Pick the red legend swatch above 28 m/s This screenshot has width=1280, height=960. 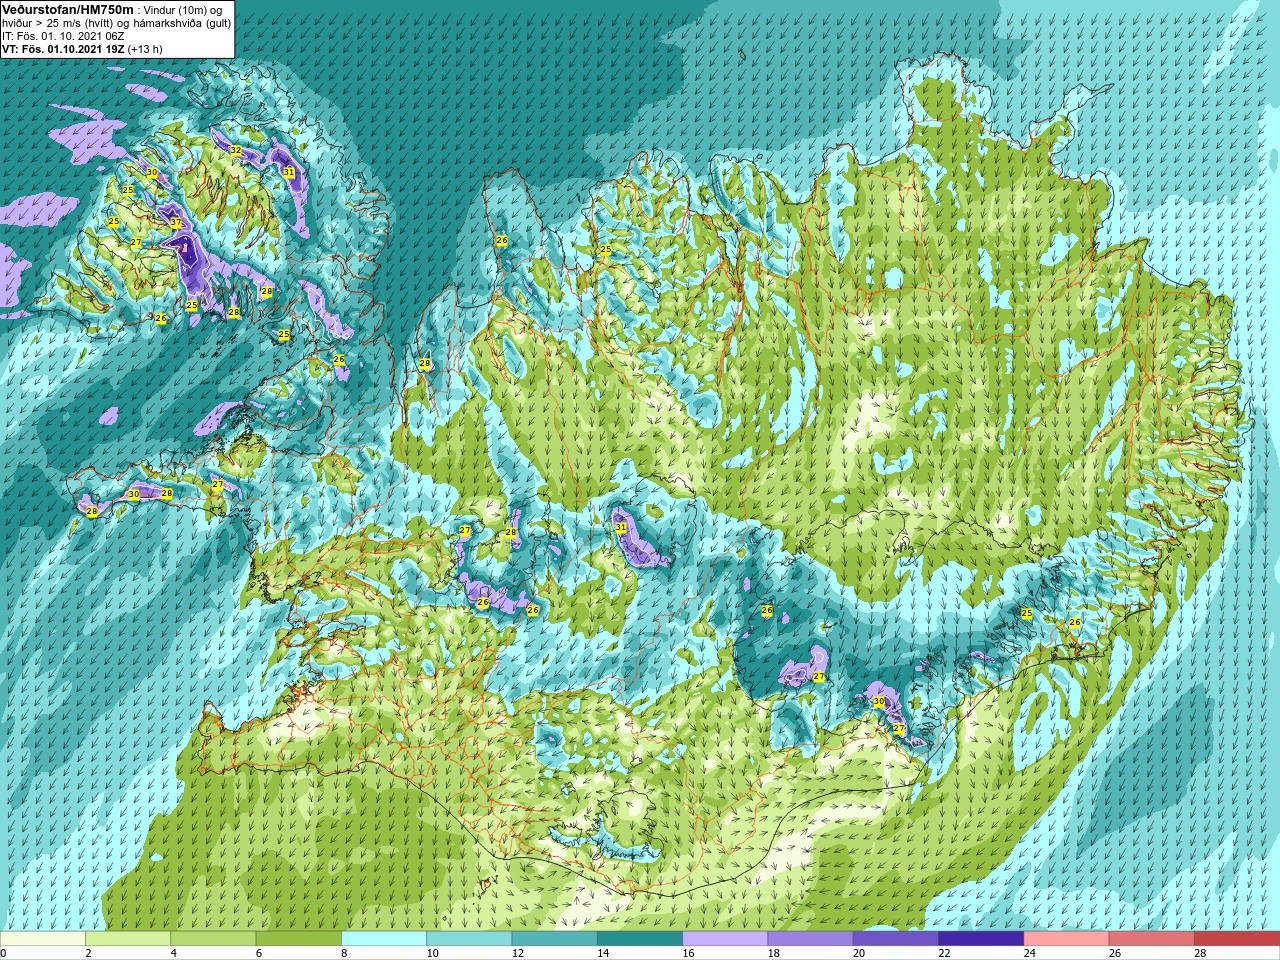1236,939
